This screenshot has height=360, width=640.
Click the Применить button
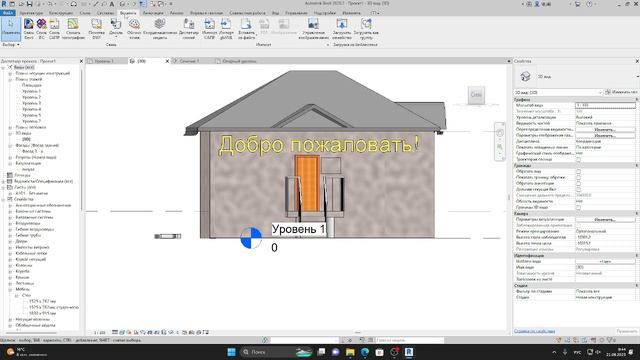point(627,331)
